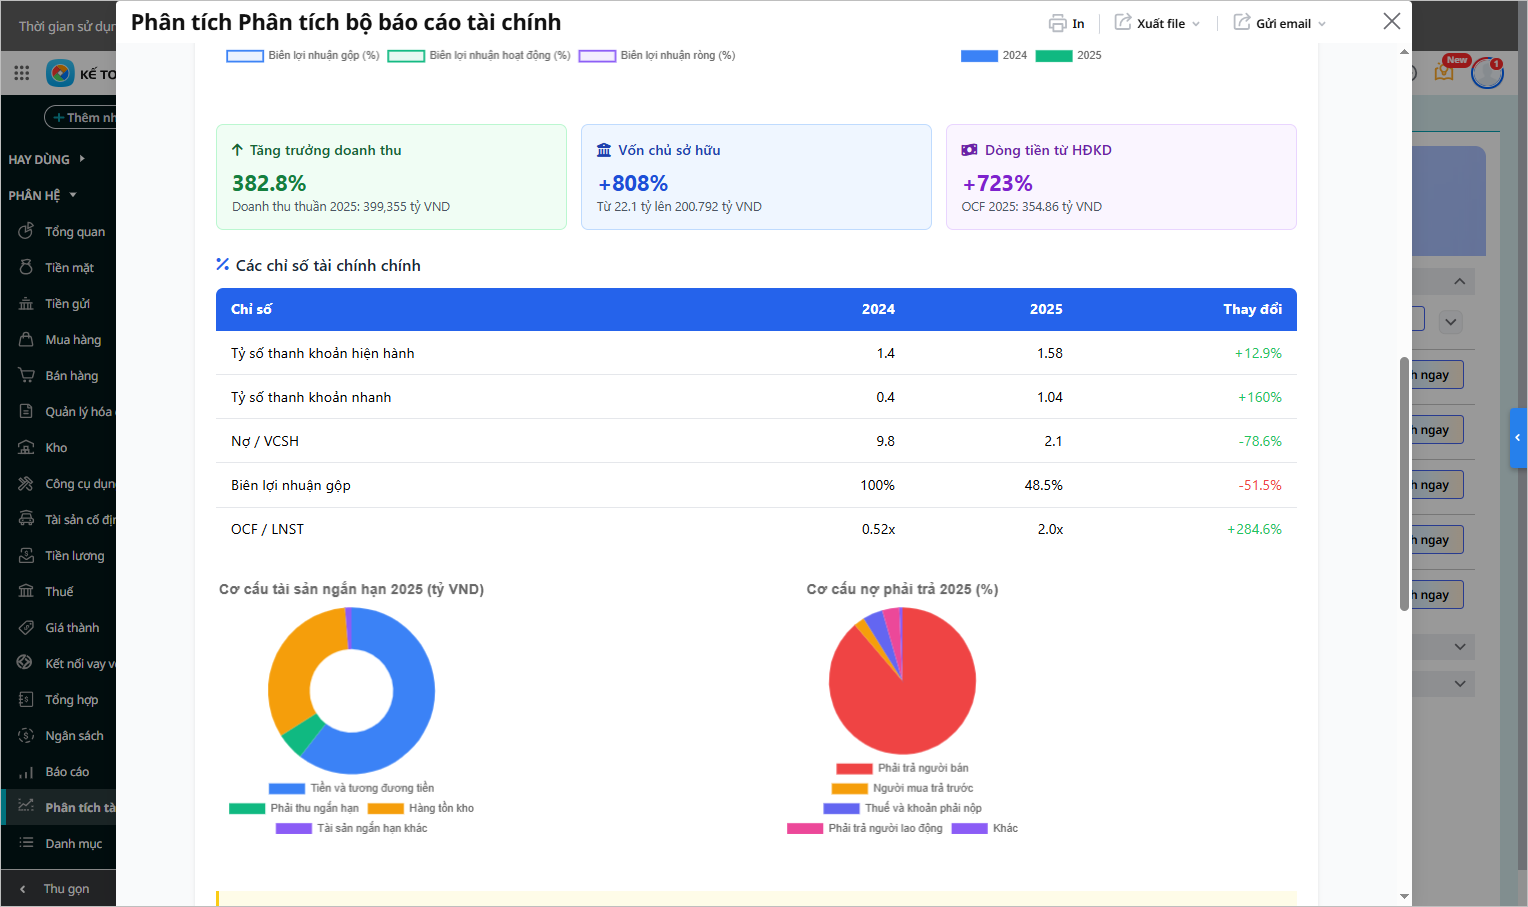Click the printer icon to print report
Screen dimensions: 1528x907
1057,23
